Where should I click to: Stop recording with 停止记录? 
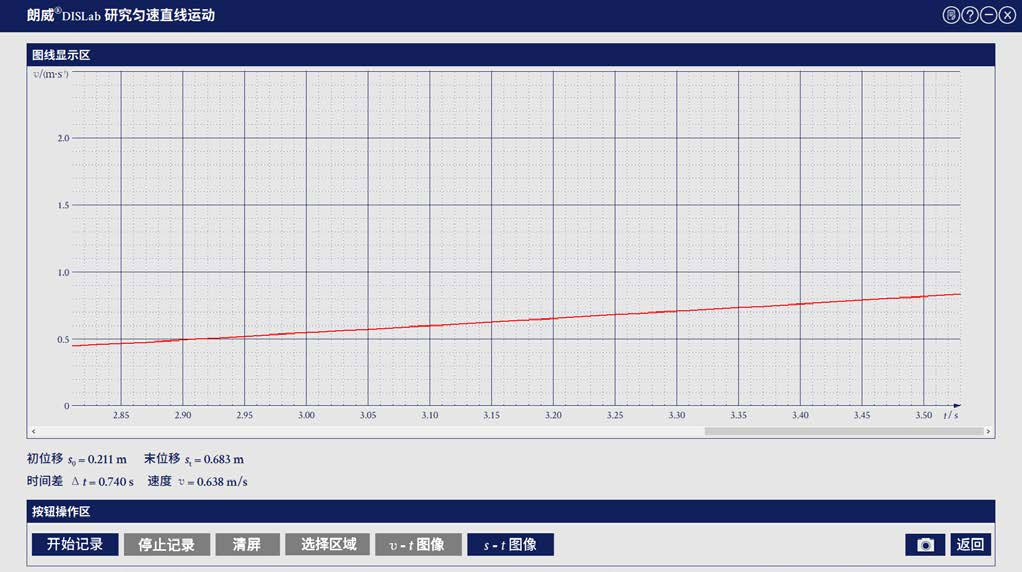coord(167,545)
